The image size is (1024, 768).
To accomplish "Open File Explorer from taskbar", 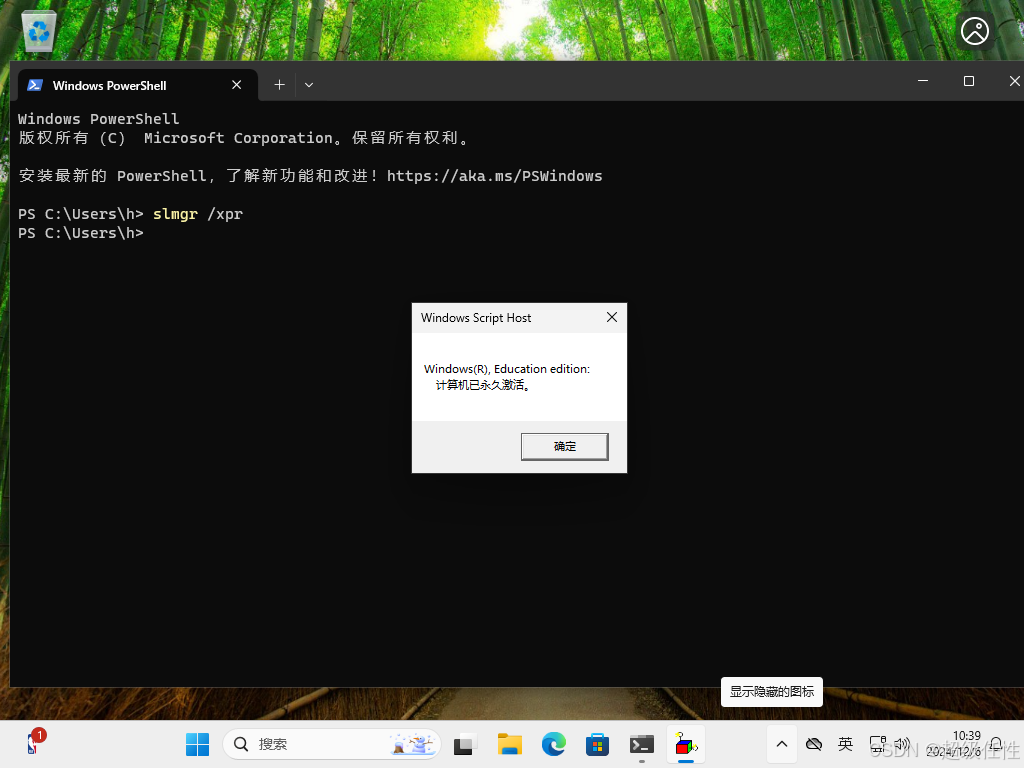I will (509, 744).
